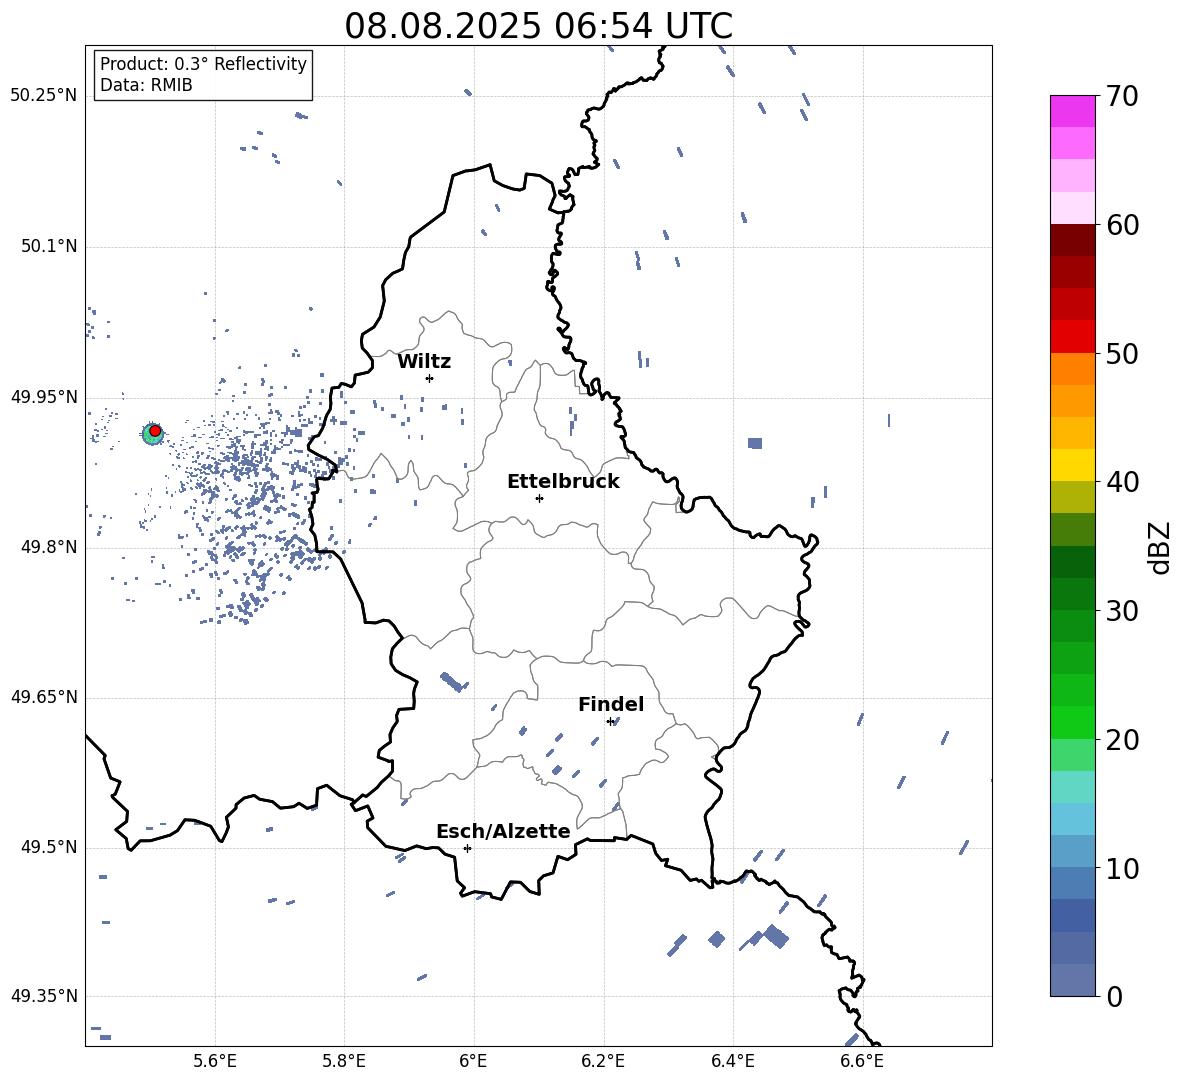Click the Ettelbruck station cross marker
Viewport: 1184px width, 1081px height.
[x=539, y=498]
